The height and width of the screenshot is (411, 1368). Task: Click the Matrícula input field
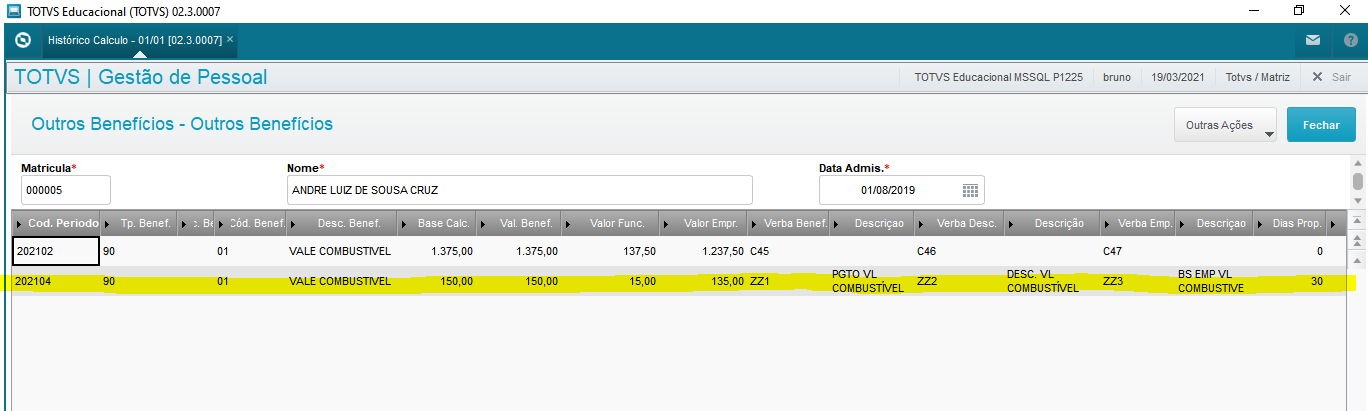[x=66, y=190]
